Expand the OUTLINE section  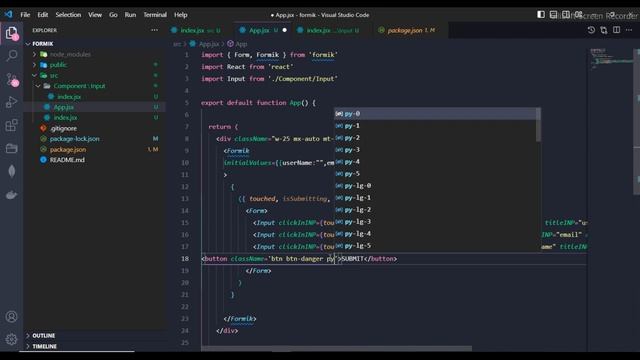click(28, 336)
